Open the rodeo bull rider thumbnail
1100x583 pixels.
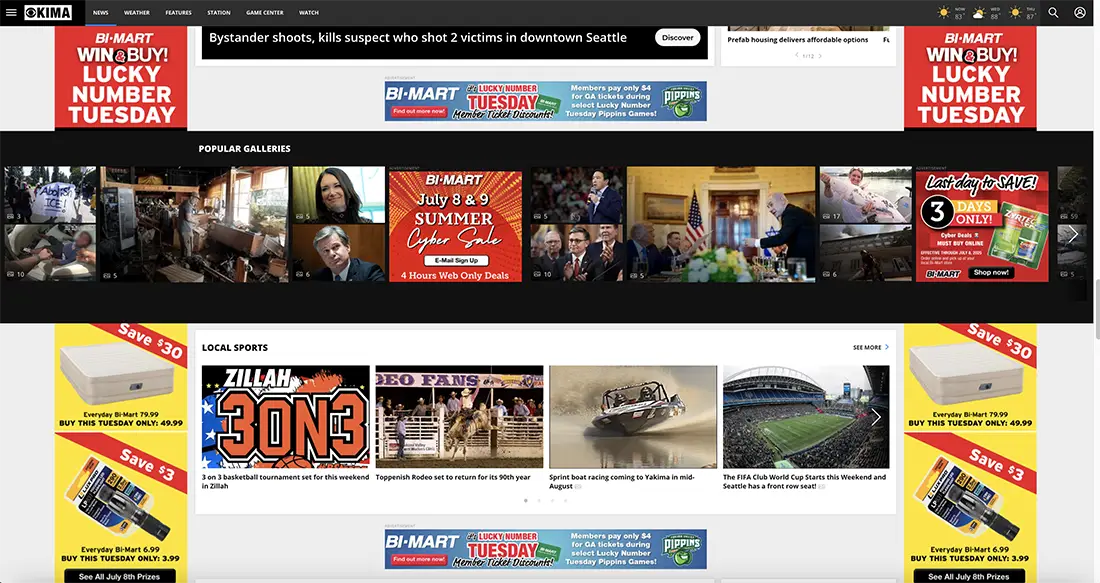pyautogui.click(x=460, y=417)
